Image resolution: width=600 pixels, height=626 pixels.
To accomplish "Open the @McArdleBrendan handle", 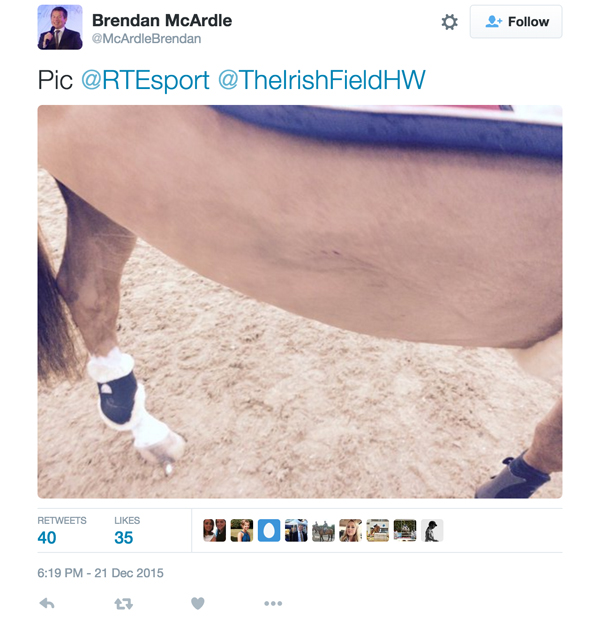I will tap(147, 39).
